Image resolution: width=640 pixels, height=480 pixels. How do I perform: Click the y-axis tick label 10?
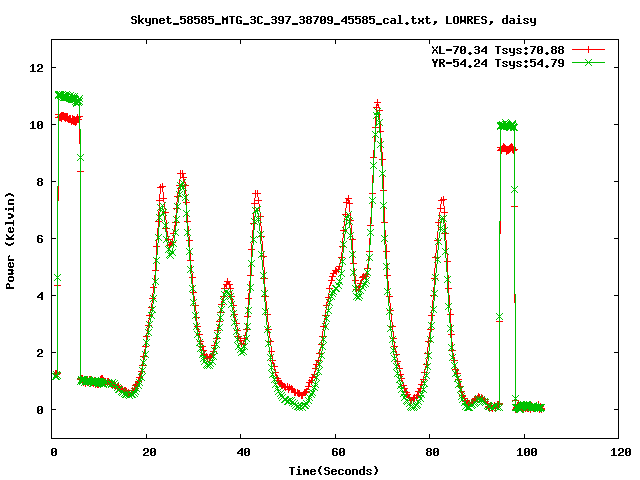[x=36, y=125]
